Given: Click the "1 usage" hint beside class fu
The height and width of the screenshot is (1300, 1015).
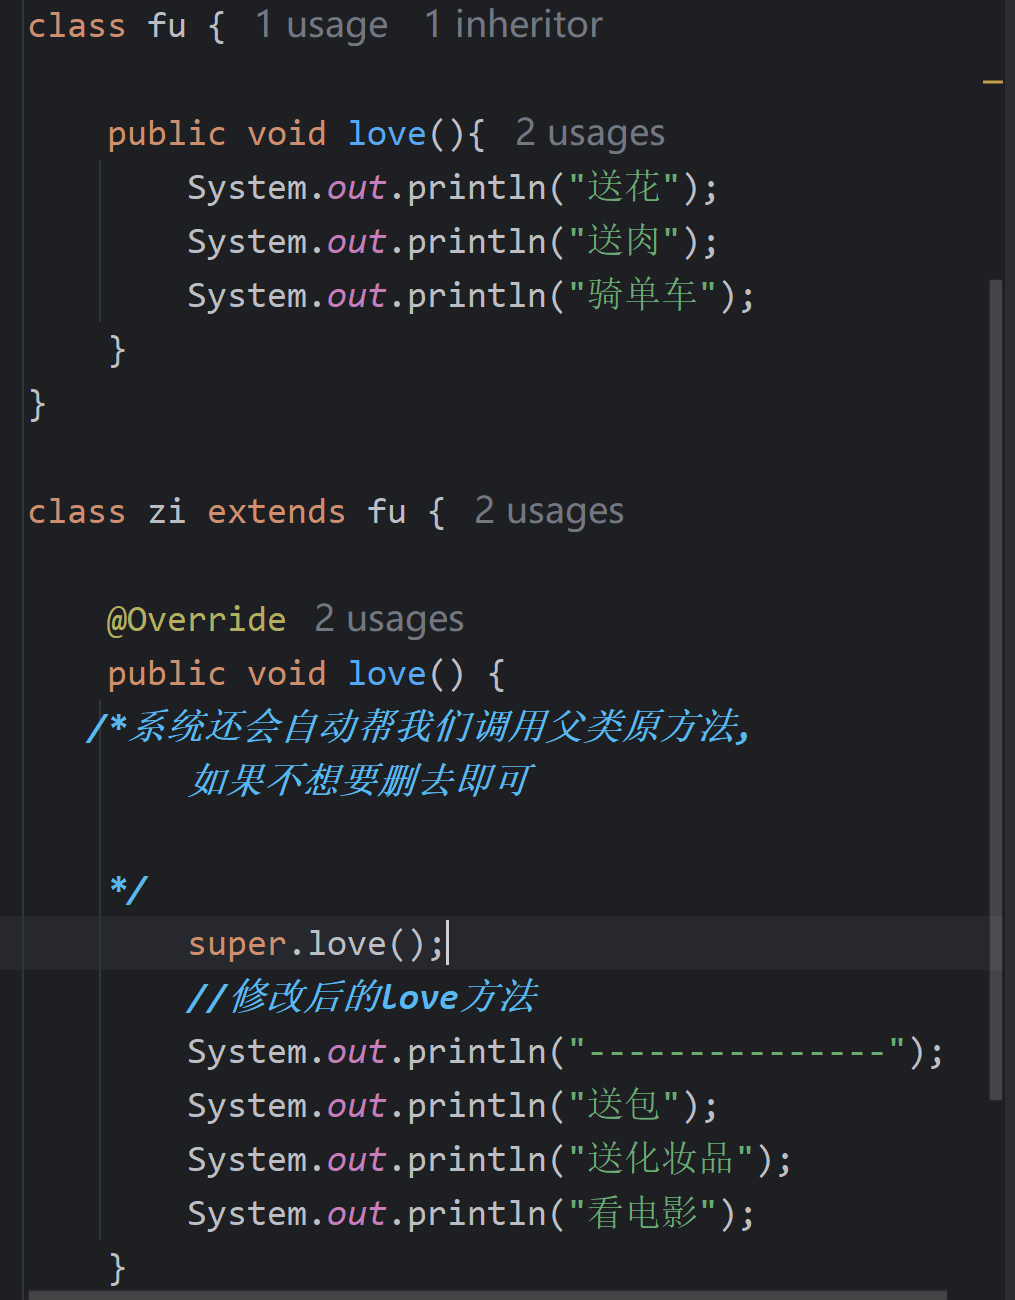Looking at the screenshot, I should pos(321,25).
